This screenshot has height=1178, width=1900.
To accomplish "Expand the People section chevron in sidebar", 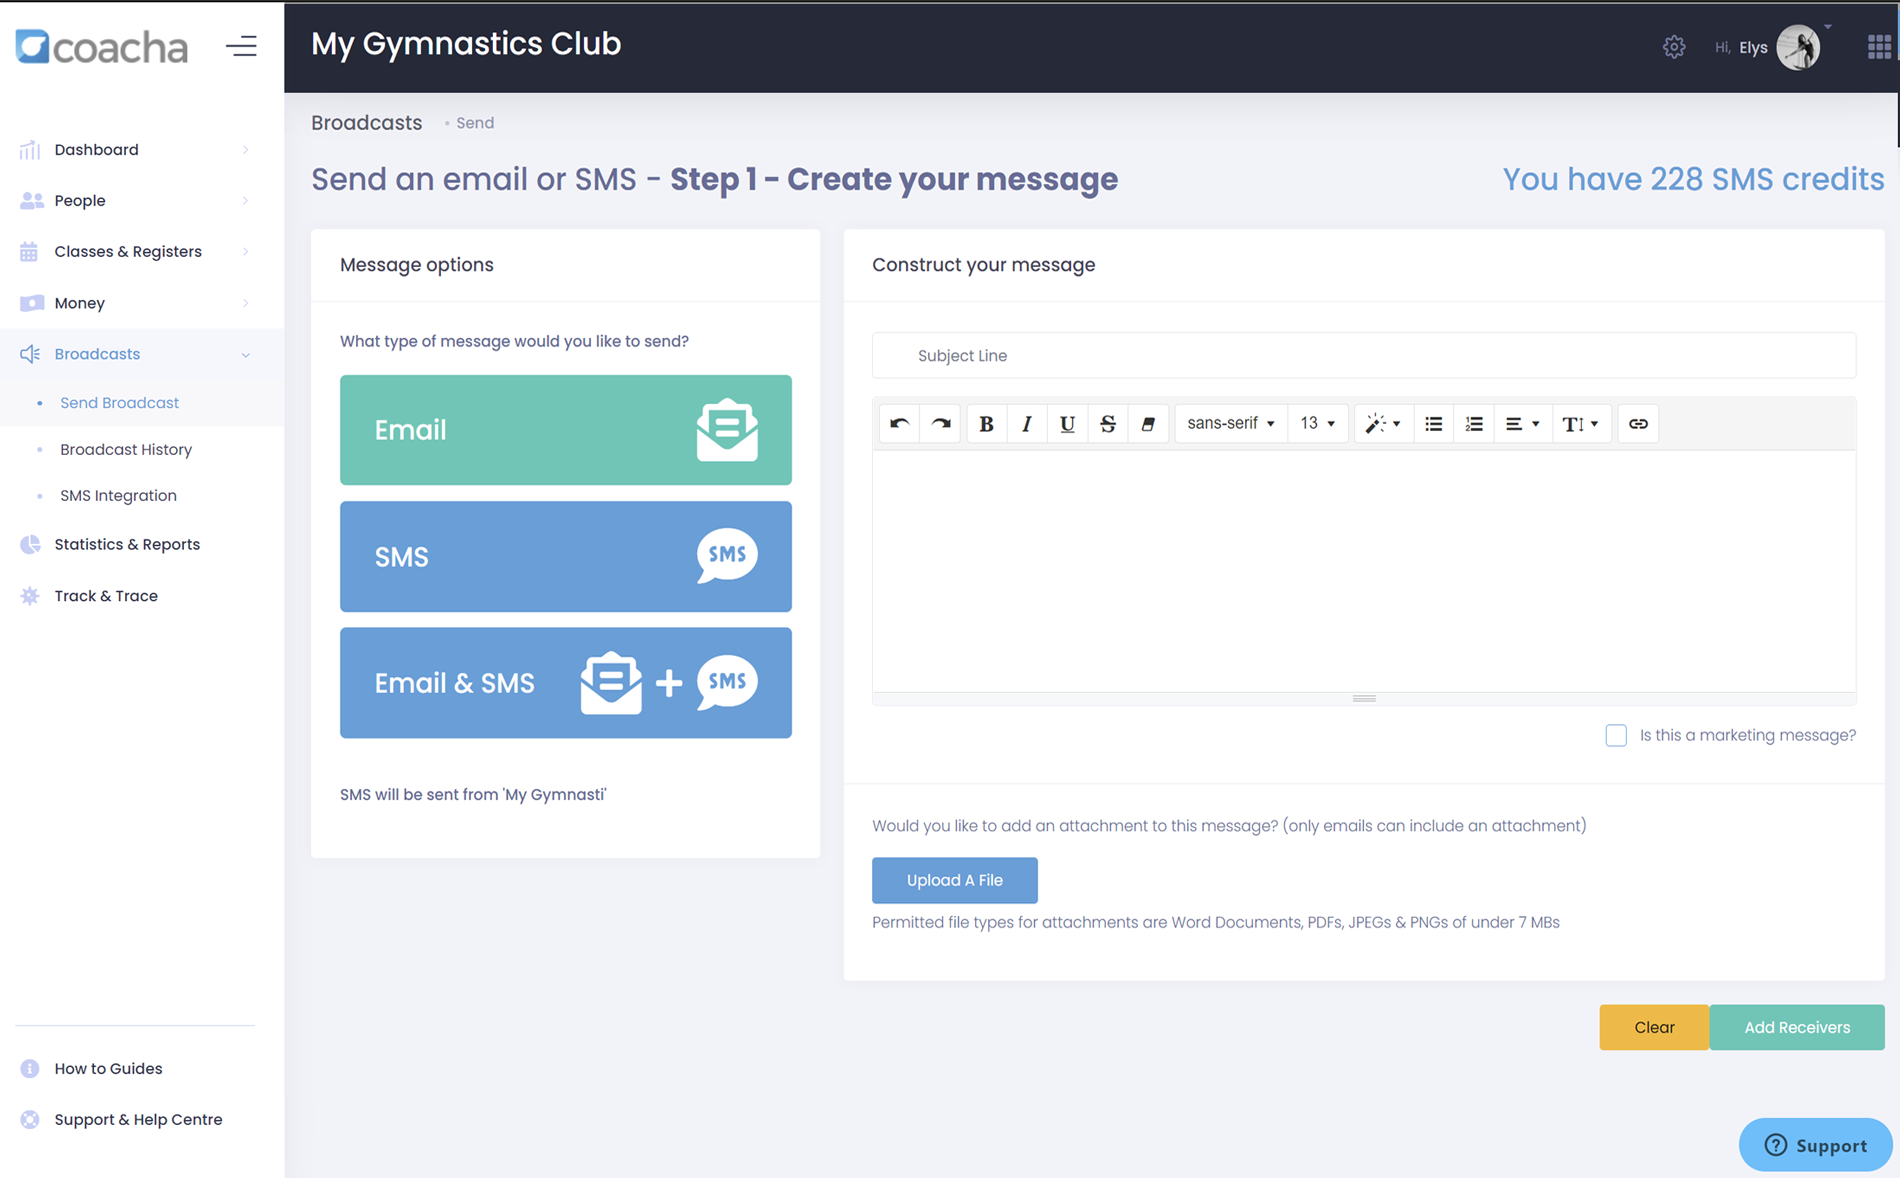I will 245,200.
